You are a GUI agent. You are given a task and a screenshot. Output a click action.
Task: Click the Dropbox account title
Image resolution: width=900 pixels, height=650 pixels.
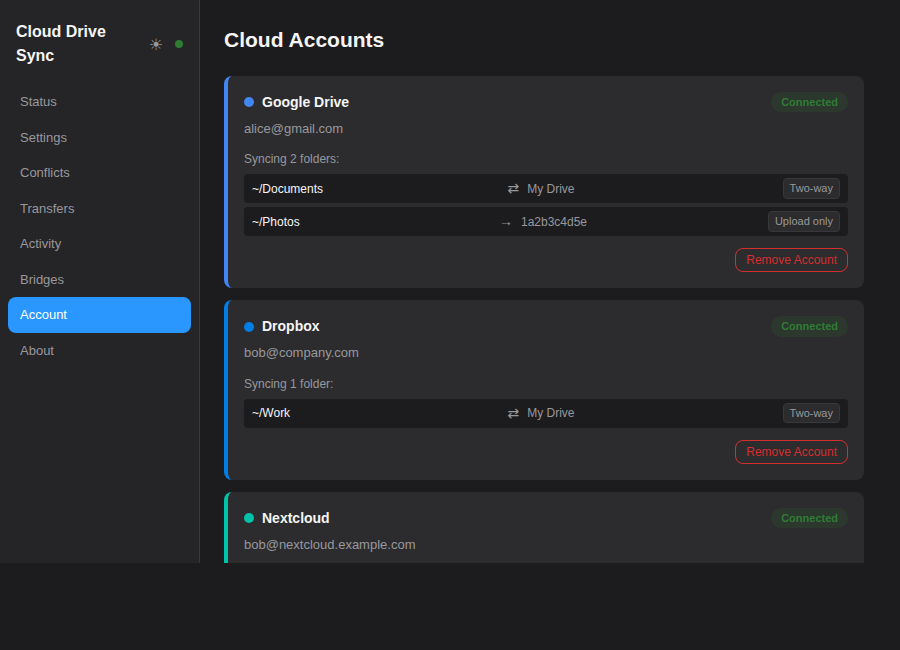290,326
